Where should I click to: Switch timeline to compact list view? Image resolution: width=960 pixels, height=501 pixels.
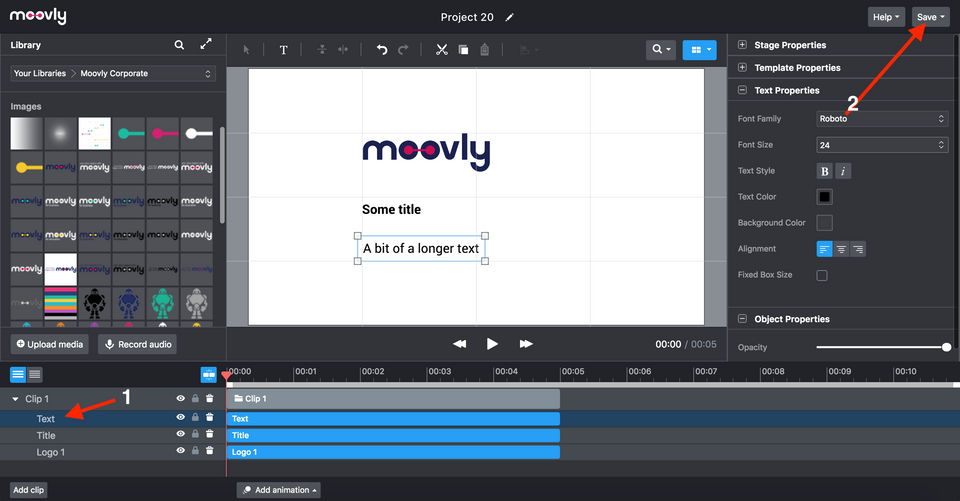(35, 374)
